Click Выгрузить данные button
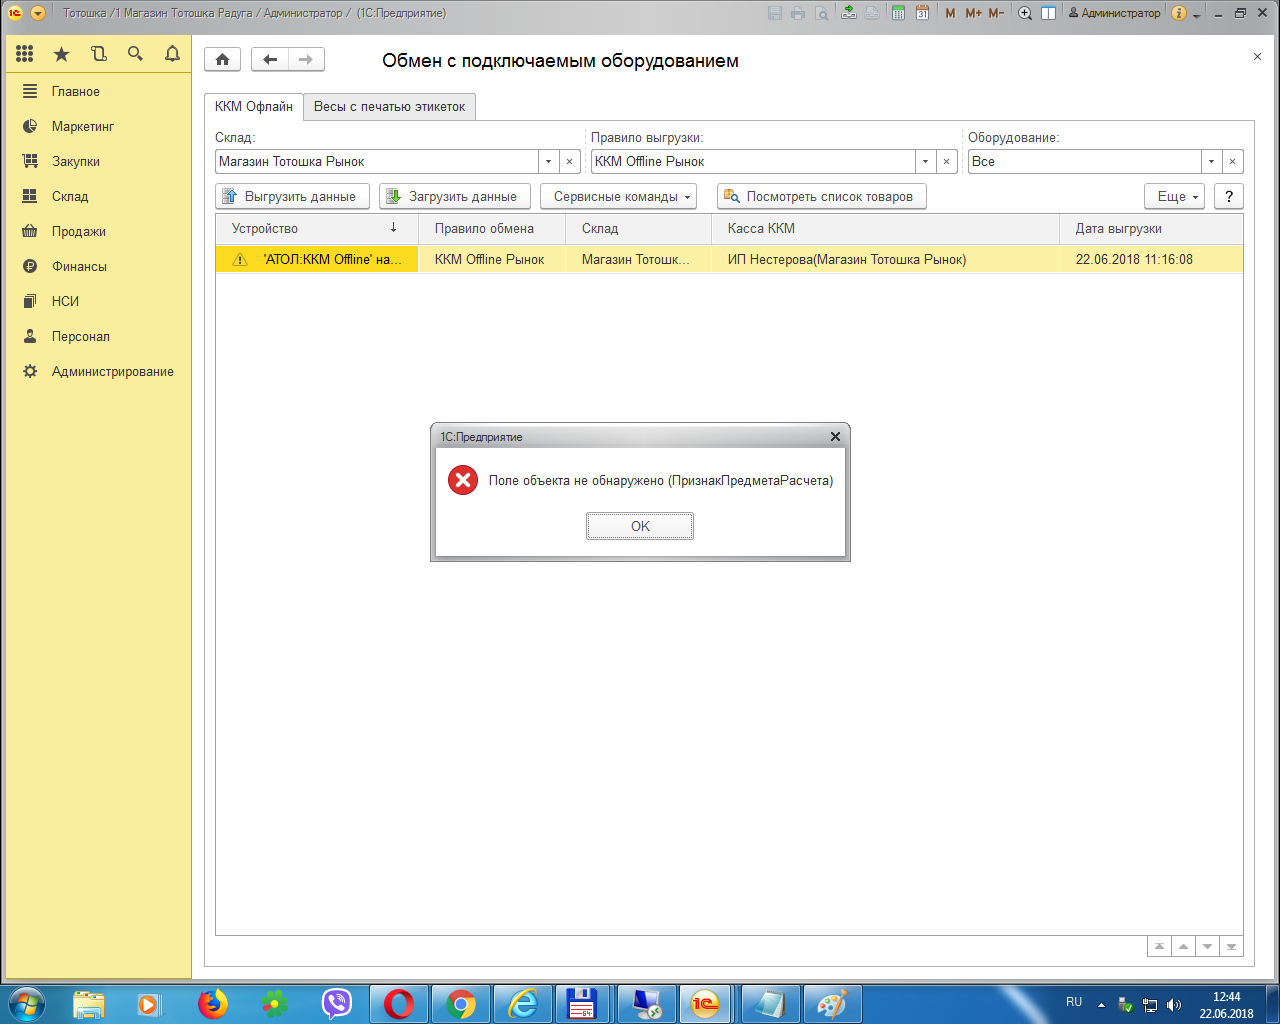Screen dimensions: 1280x1024 tap(292, 196)
